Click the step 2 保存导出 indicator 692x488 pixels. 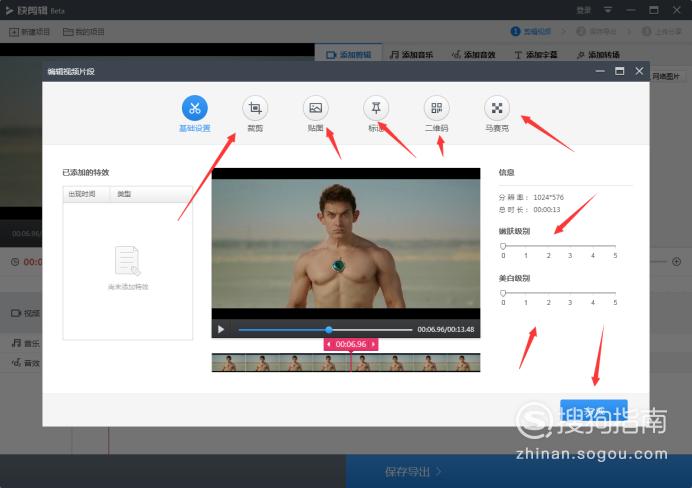click(596, 31)
